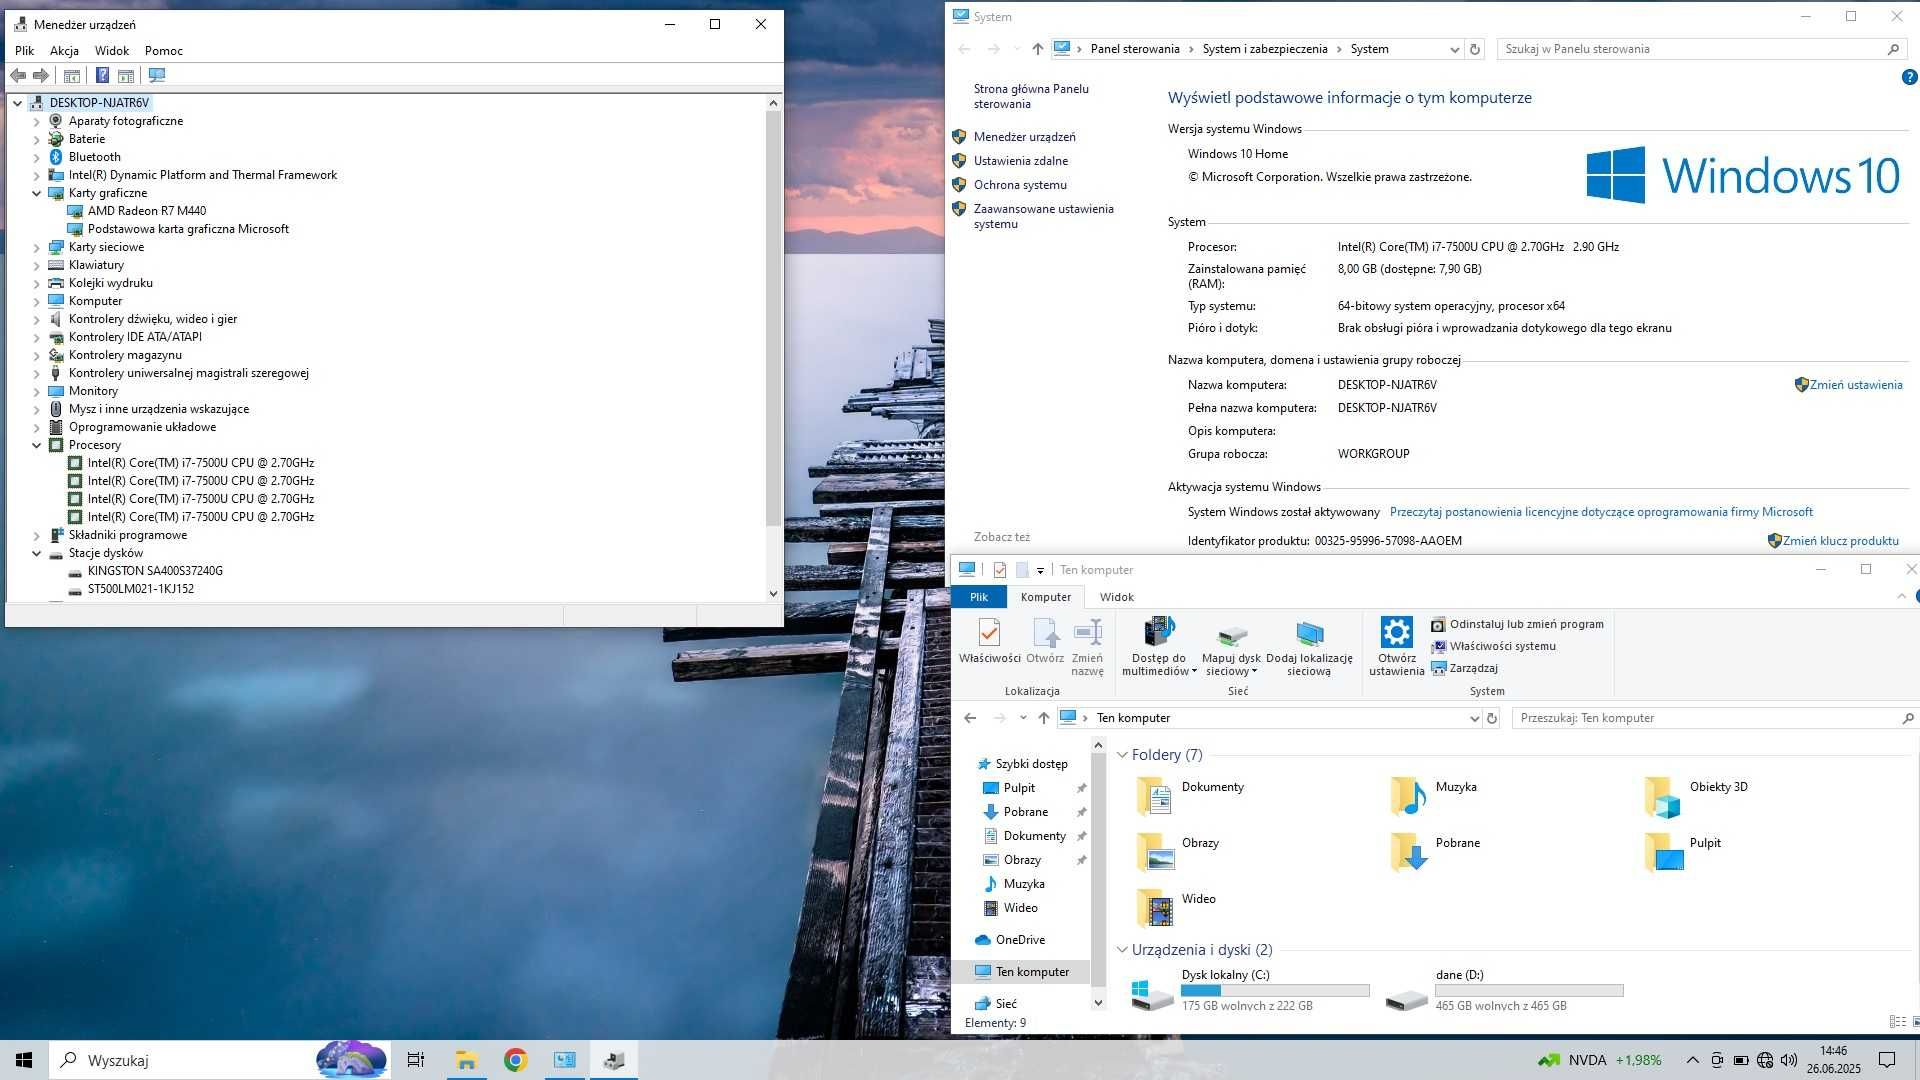Click Dostęp do multimediów ribbon icon
This screenshot has width=1920, height=1080.
click(1159, 646)
